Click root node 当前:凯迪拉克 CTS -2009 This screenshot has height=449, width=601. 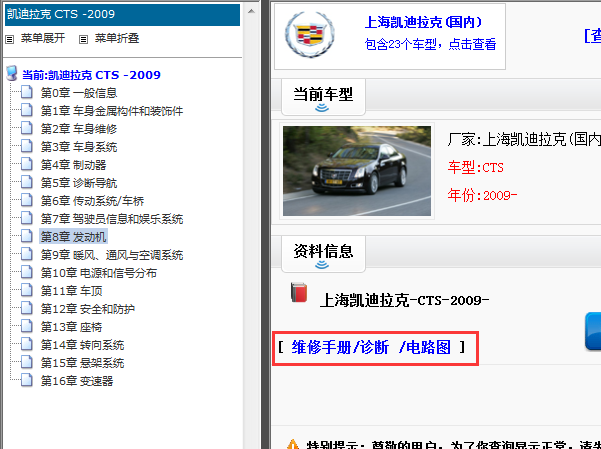coord(91,75)
